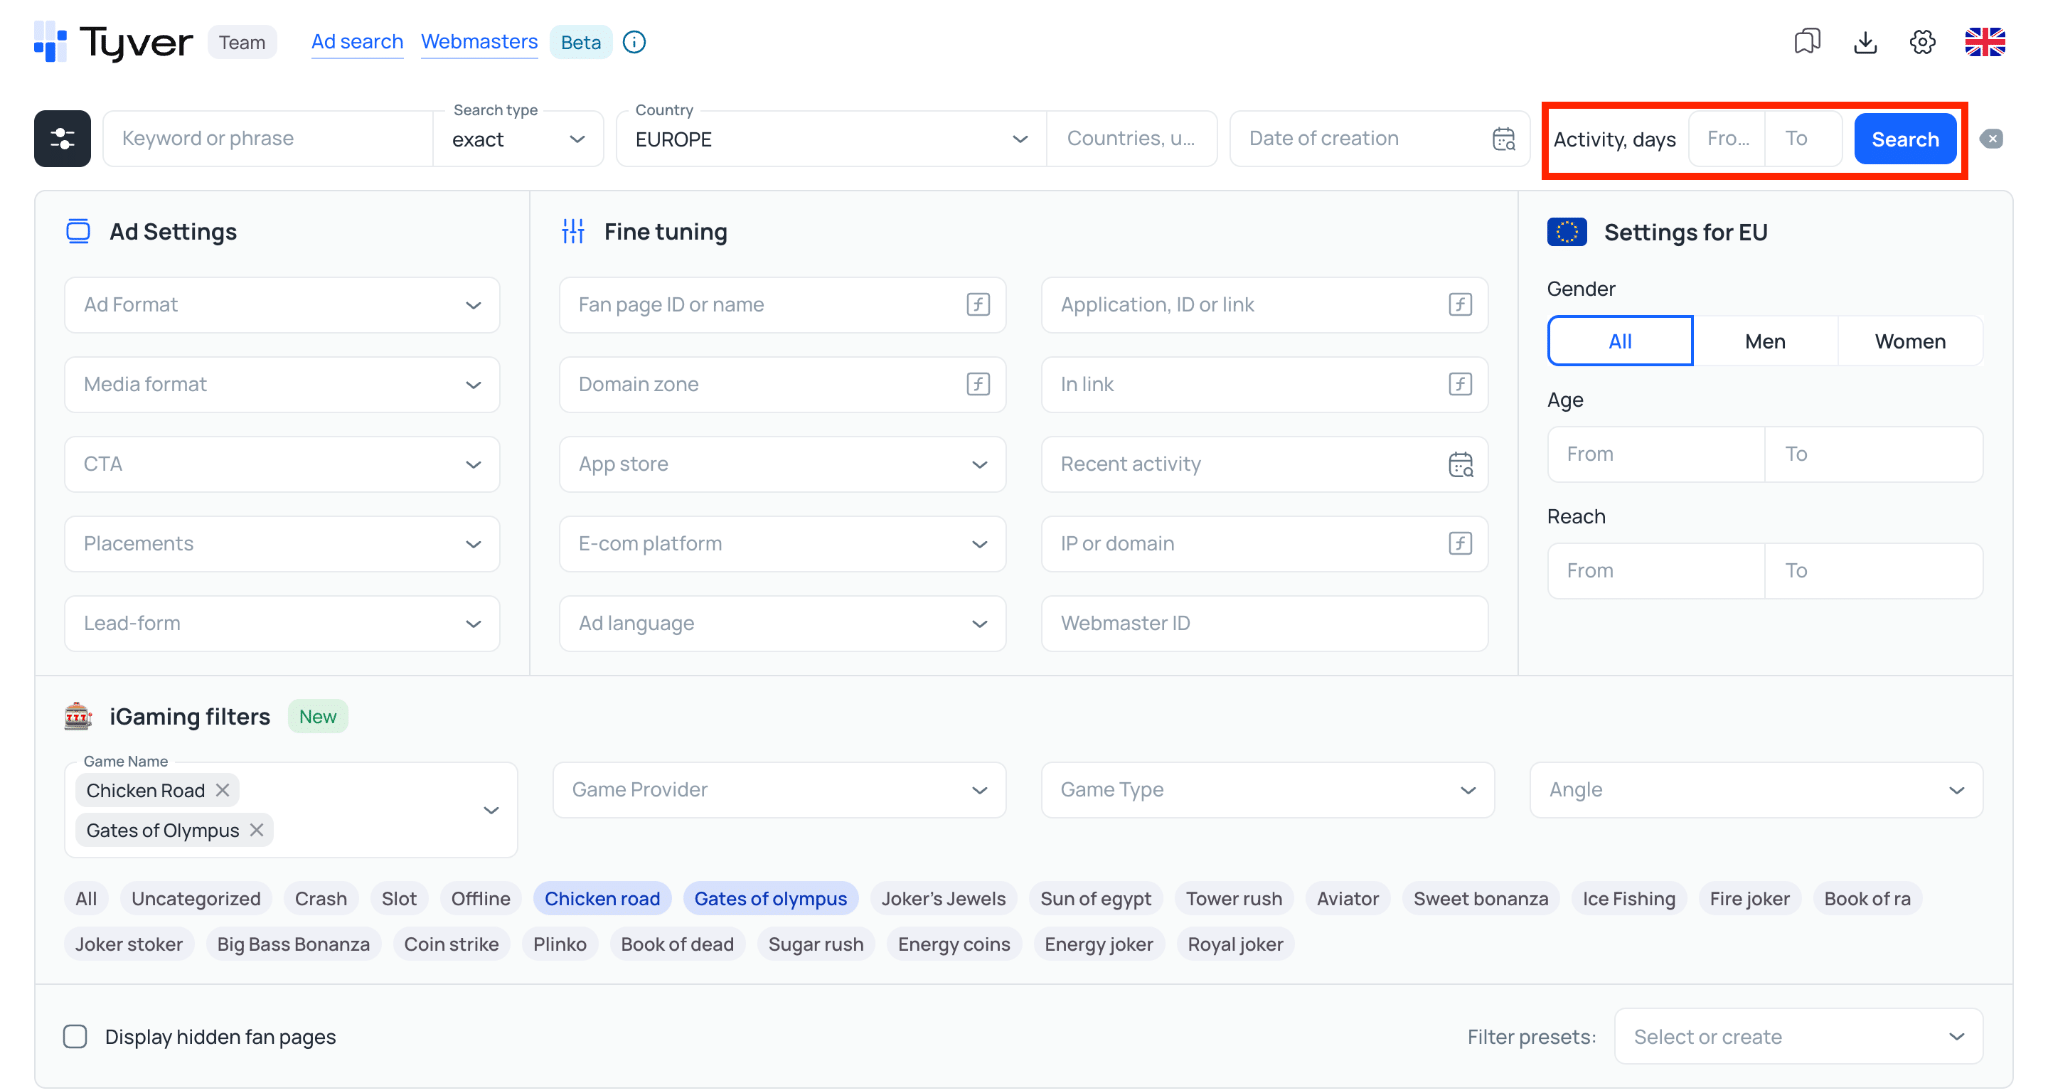This screenshot has width=2048, height=1092.
Task: Click the blue Search button
Action: 1905,139
